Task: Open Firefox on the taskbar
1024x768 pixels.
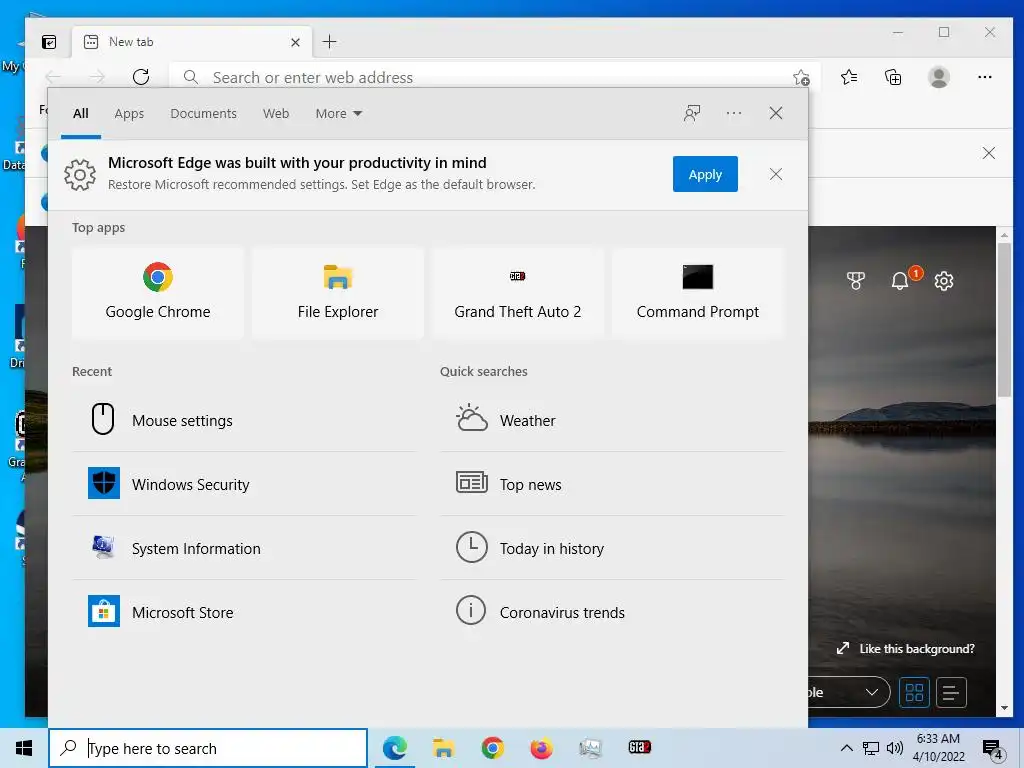Action: [x=541, y=748]
